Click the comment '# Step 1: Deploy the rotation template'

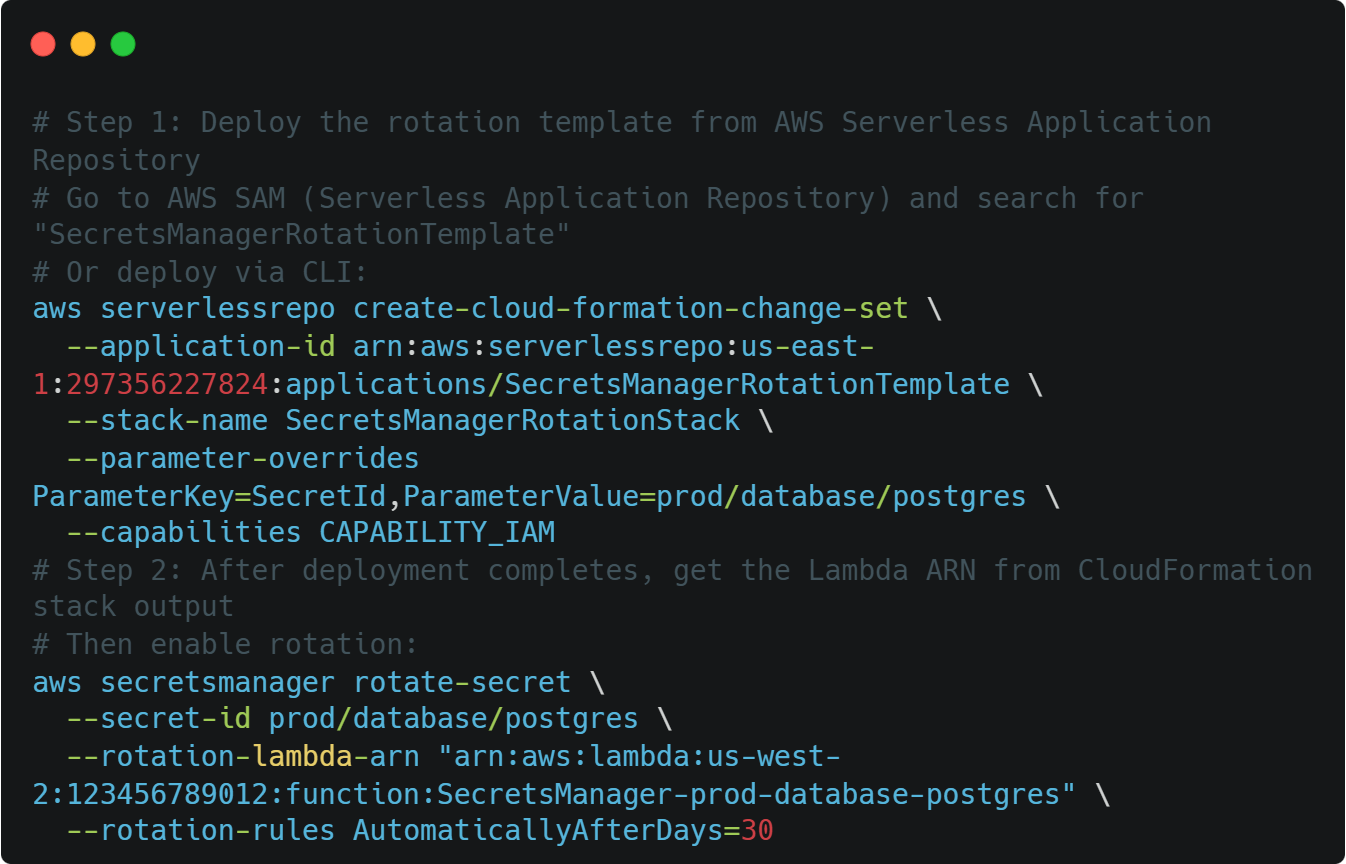[351, 123]
